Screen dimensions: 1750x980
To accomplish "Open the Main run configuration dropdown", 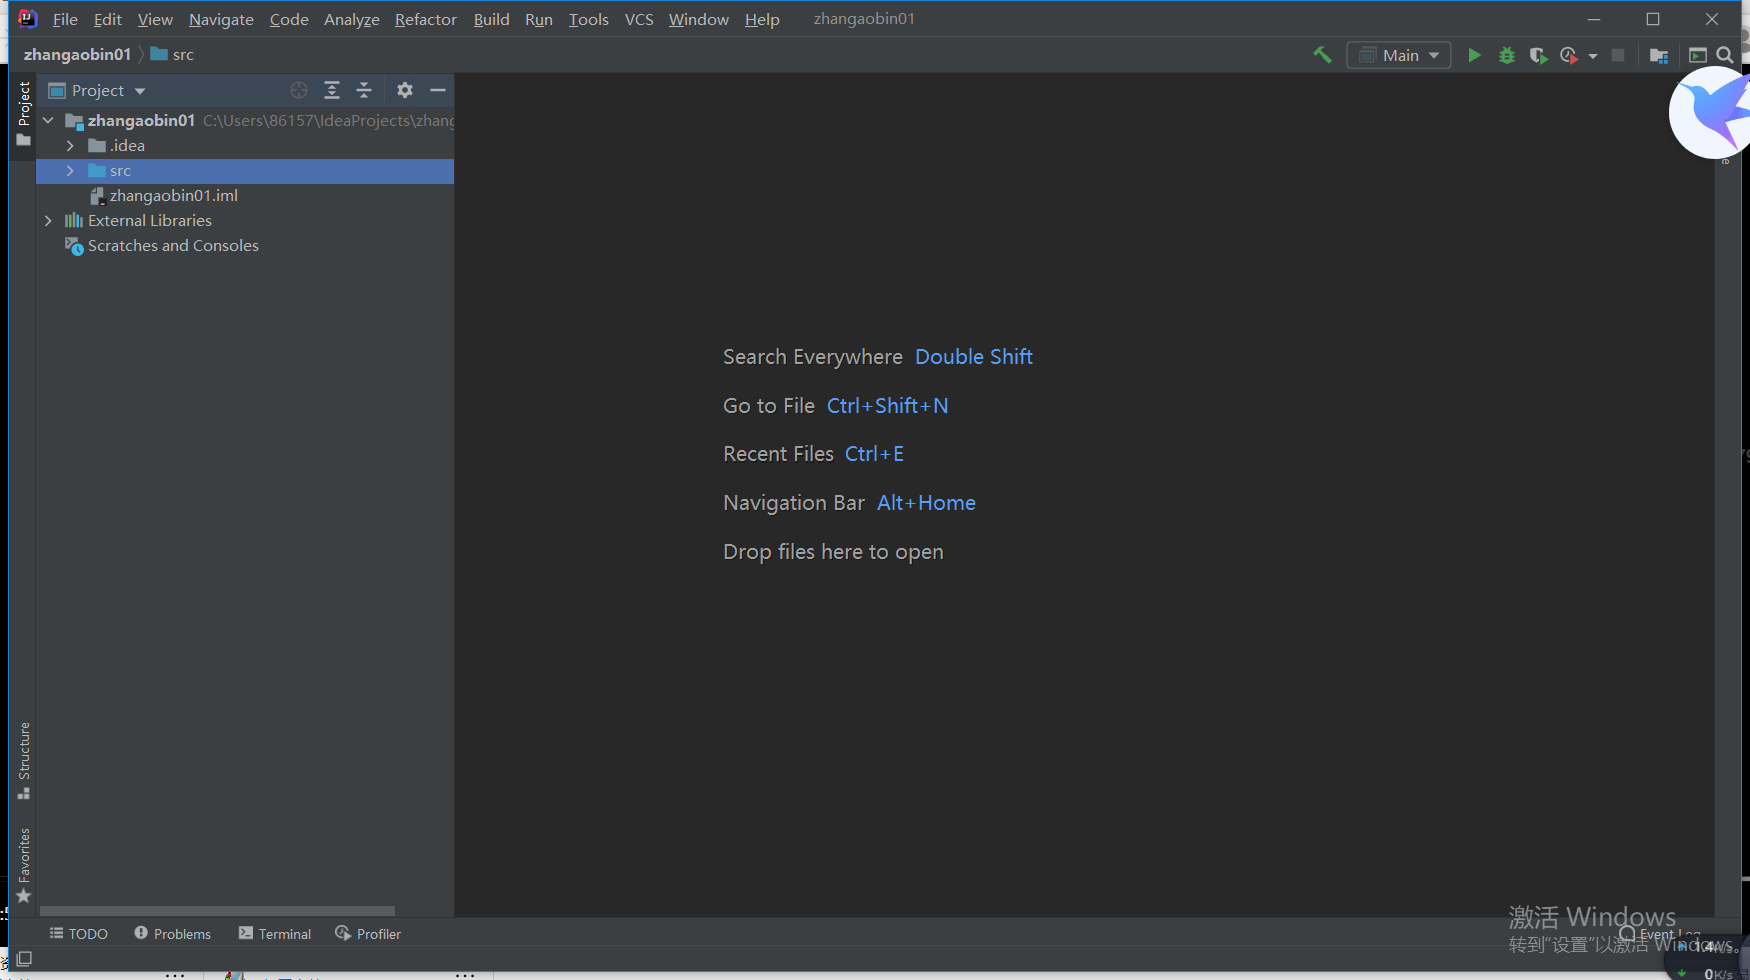I will coord(1399,55).
